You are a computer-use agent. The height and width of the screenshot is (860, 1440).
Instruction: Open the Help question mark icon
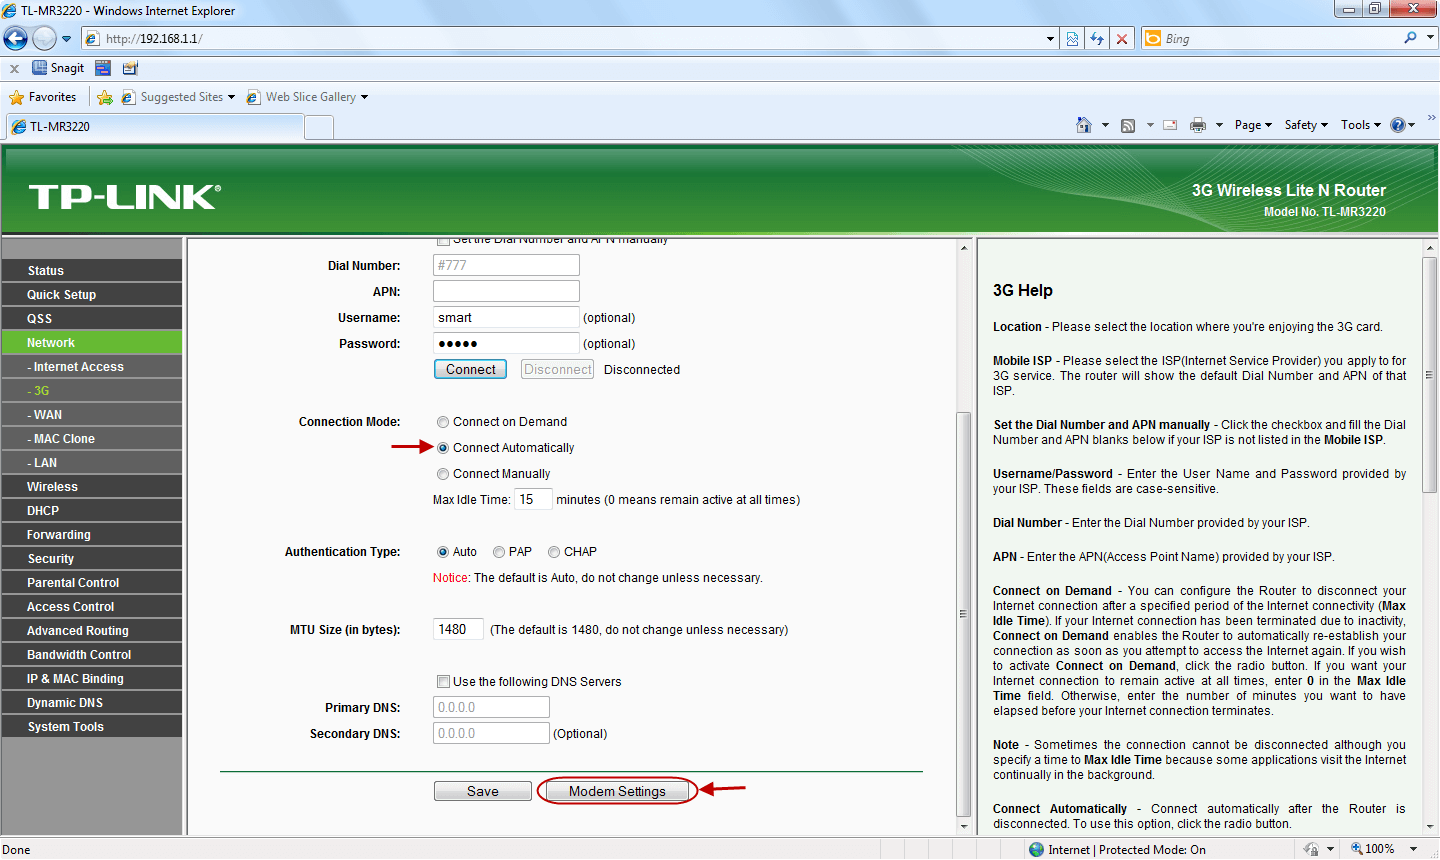click(x=1398, y=125)
